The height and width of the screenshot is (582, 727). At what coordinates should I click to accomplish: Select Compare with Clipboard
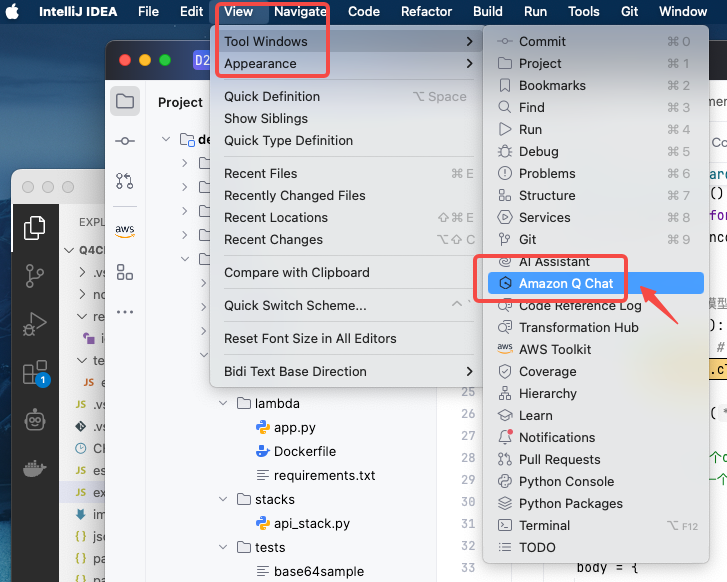pos(348,273)
